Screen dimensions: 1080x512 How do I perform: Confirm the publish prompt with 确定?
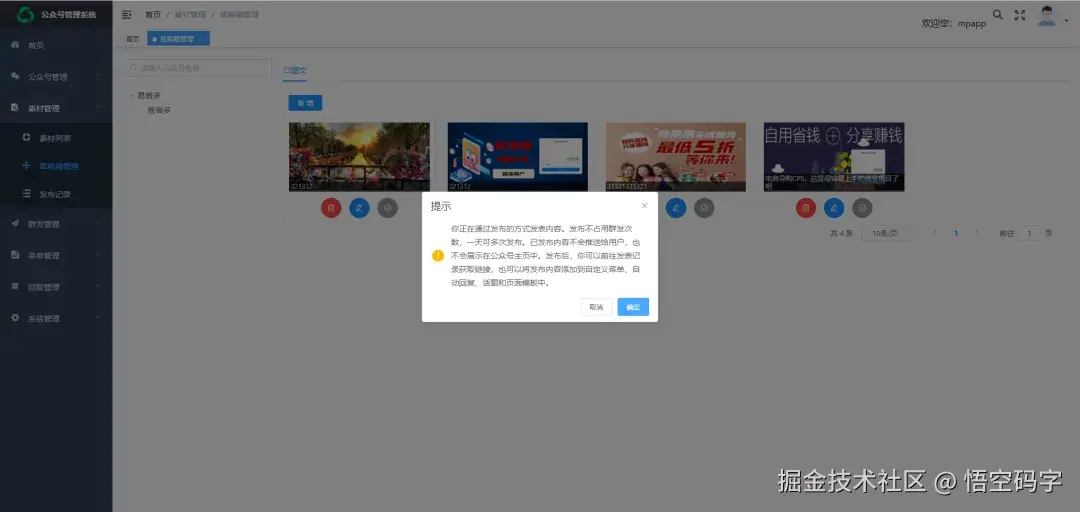tap(633, 307)
